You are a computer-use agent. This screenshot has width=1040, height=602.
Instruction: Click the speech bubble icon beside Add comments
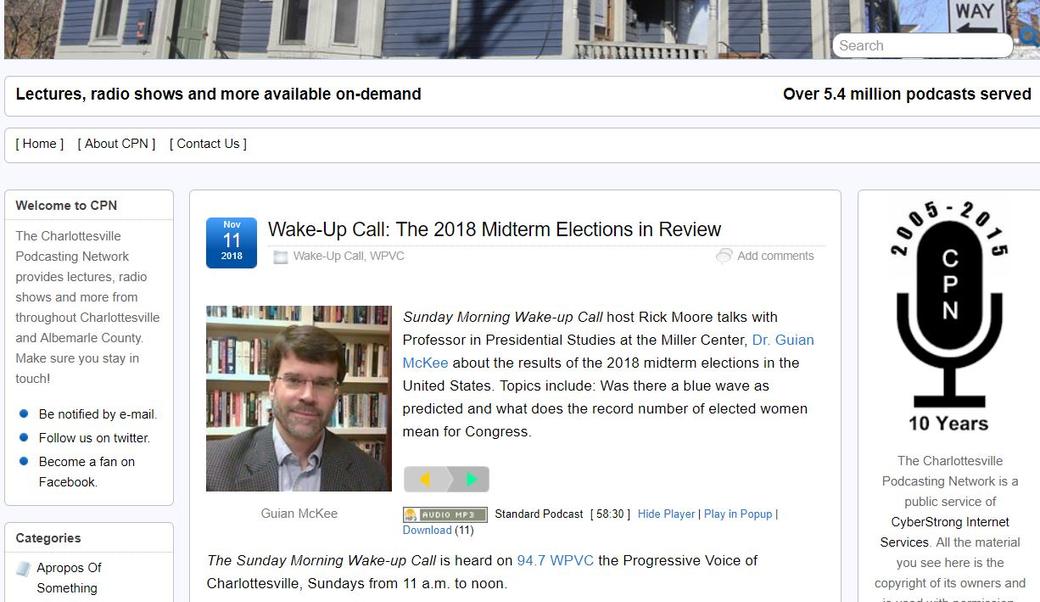click(724, 256)
